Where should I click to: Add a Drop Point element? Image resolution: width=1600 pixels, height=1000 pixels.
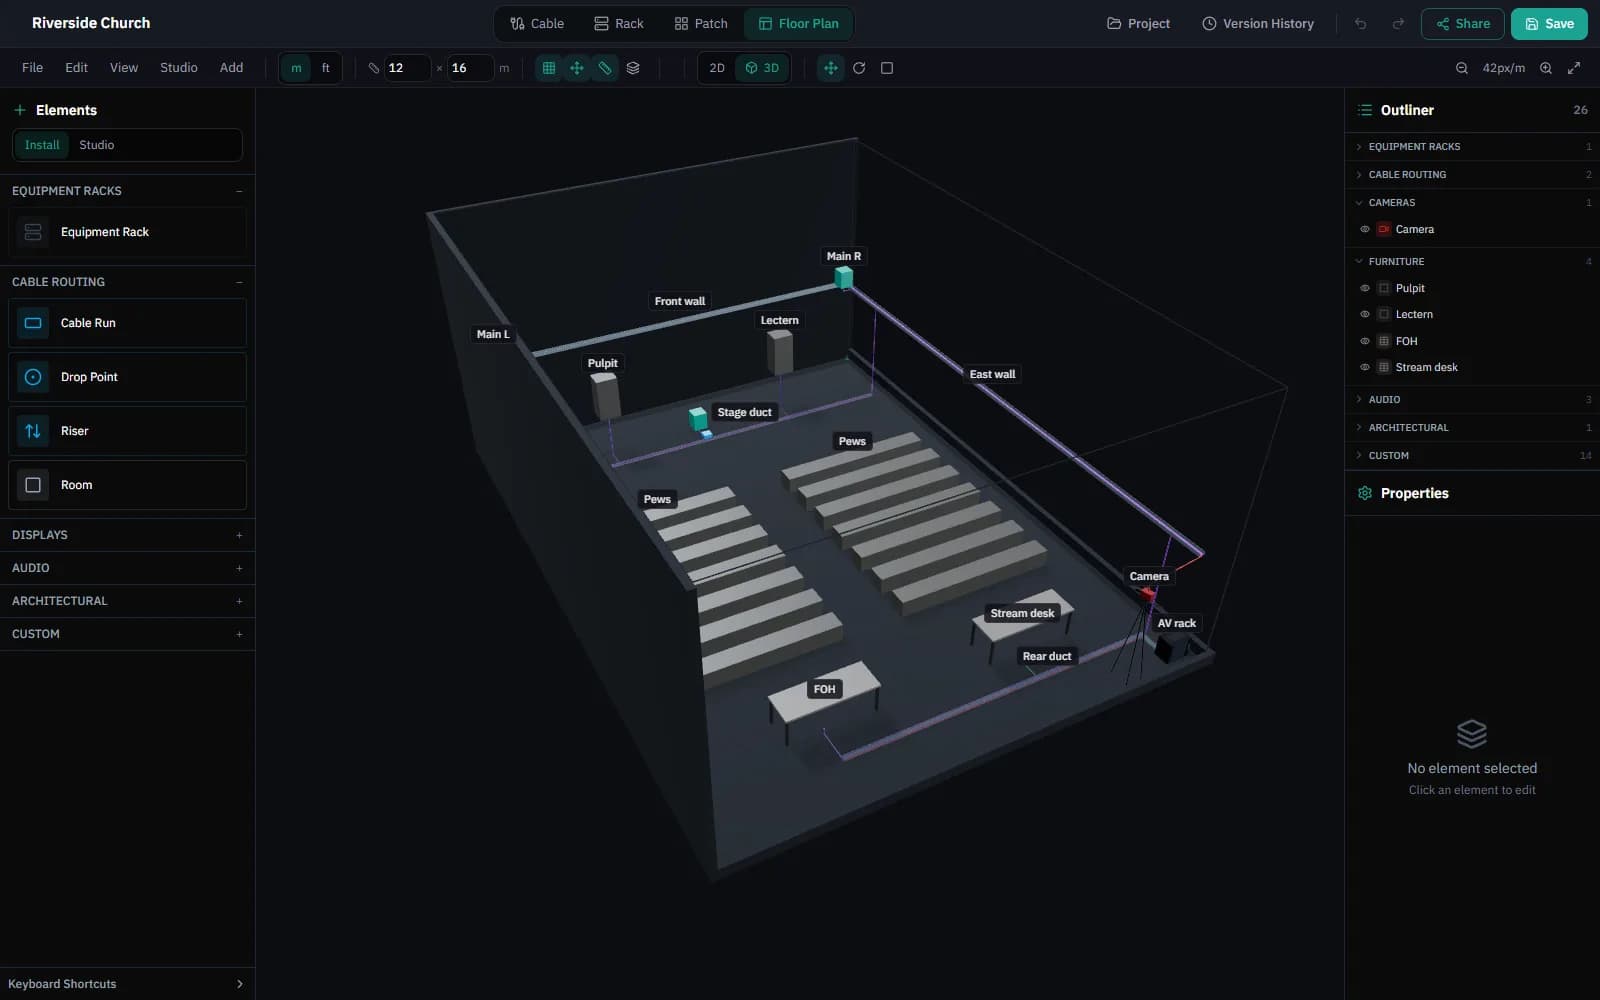coord(127,377)
